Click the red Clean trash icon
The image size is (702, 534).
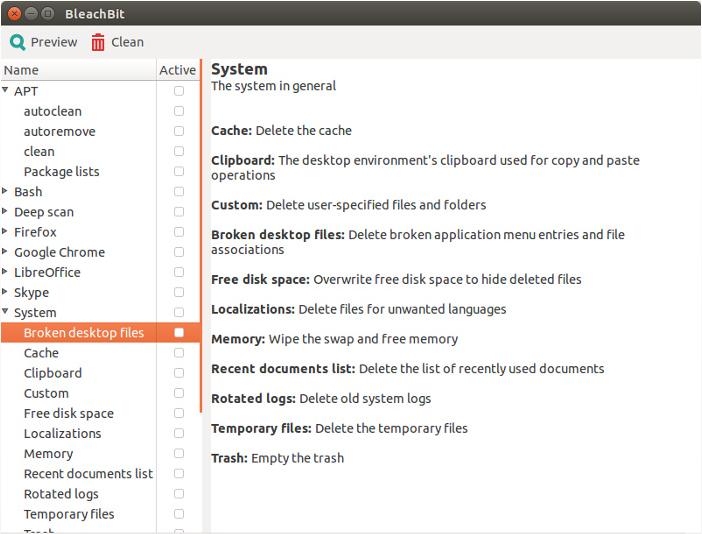pos(98,43)
